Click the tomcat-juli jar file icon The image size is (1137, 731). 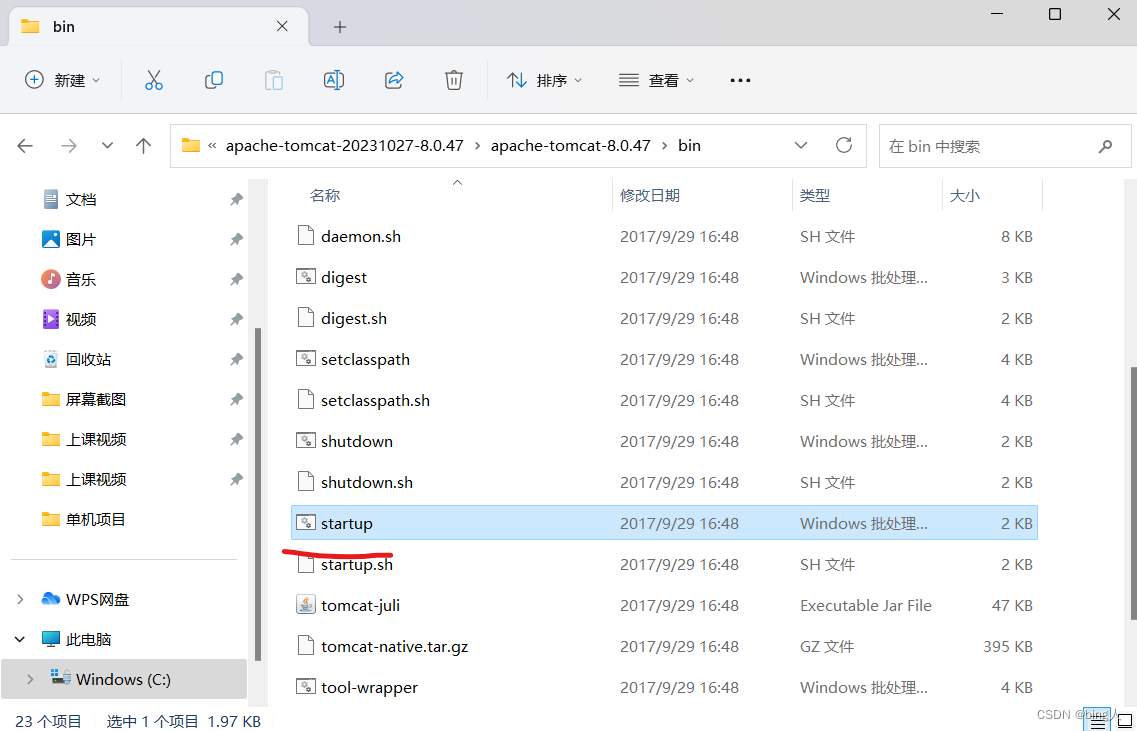[306, 605]
